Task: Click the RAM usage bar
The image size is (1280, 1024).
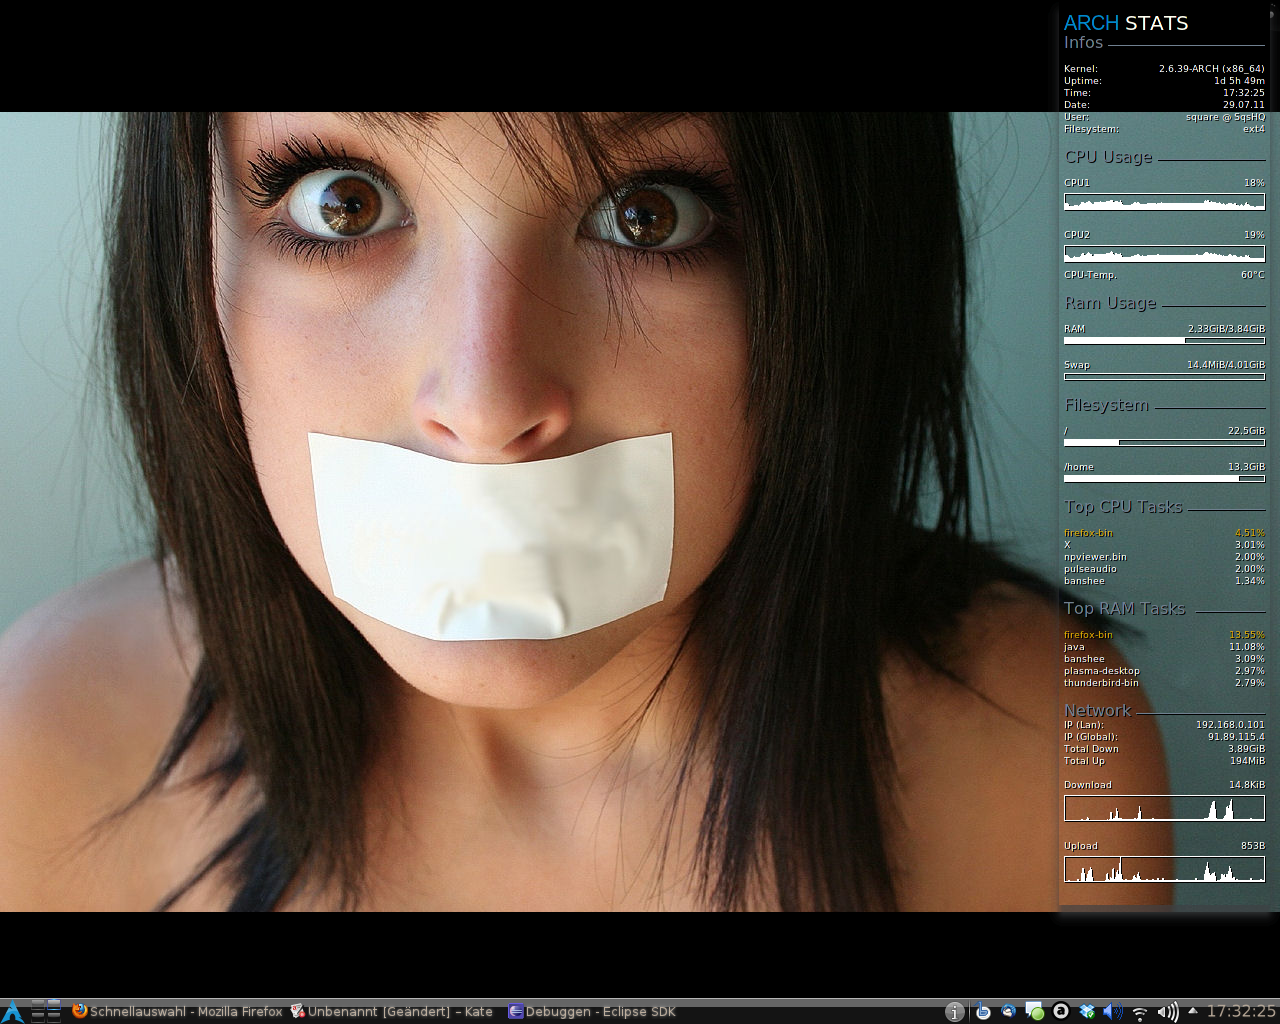Action: click(x=1164, y=341)
